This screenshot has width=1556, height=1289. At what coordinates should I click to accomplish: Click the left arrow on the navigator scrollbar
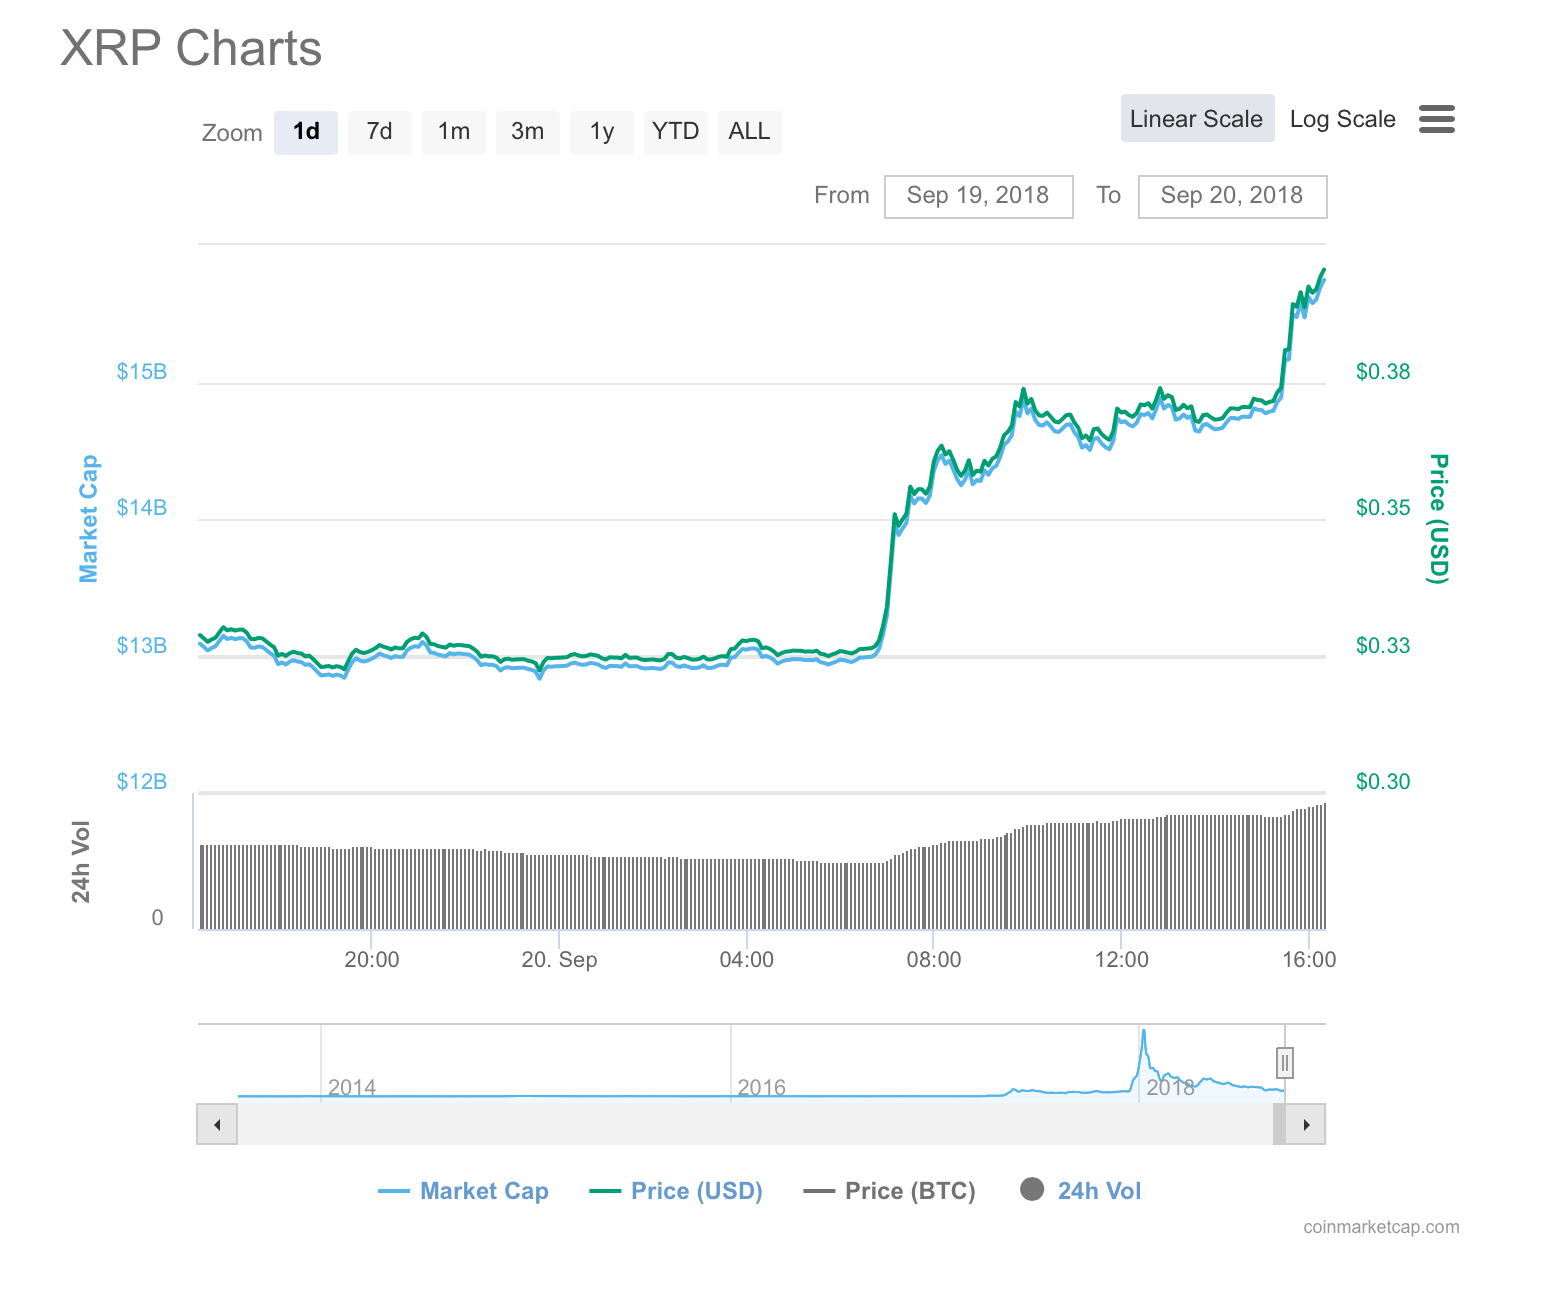click(x=217, y=1124)
